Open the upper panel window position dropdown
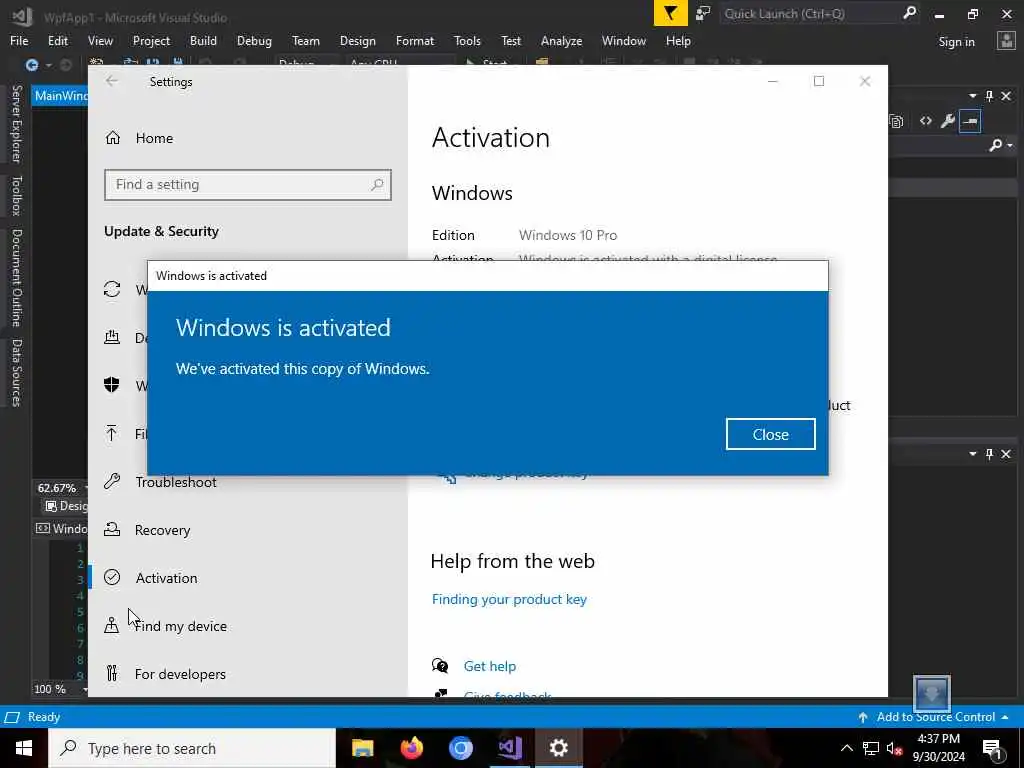The width and height of the screenshot is (1024, 768). [x=972, y=96]
